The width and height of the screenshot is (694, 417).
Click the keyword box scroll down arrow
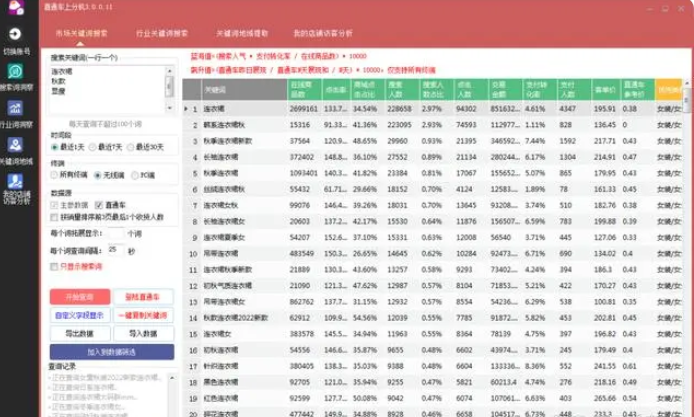pyautogui.click(x=170, y=108)
